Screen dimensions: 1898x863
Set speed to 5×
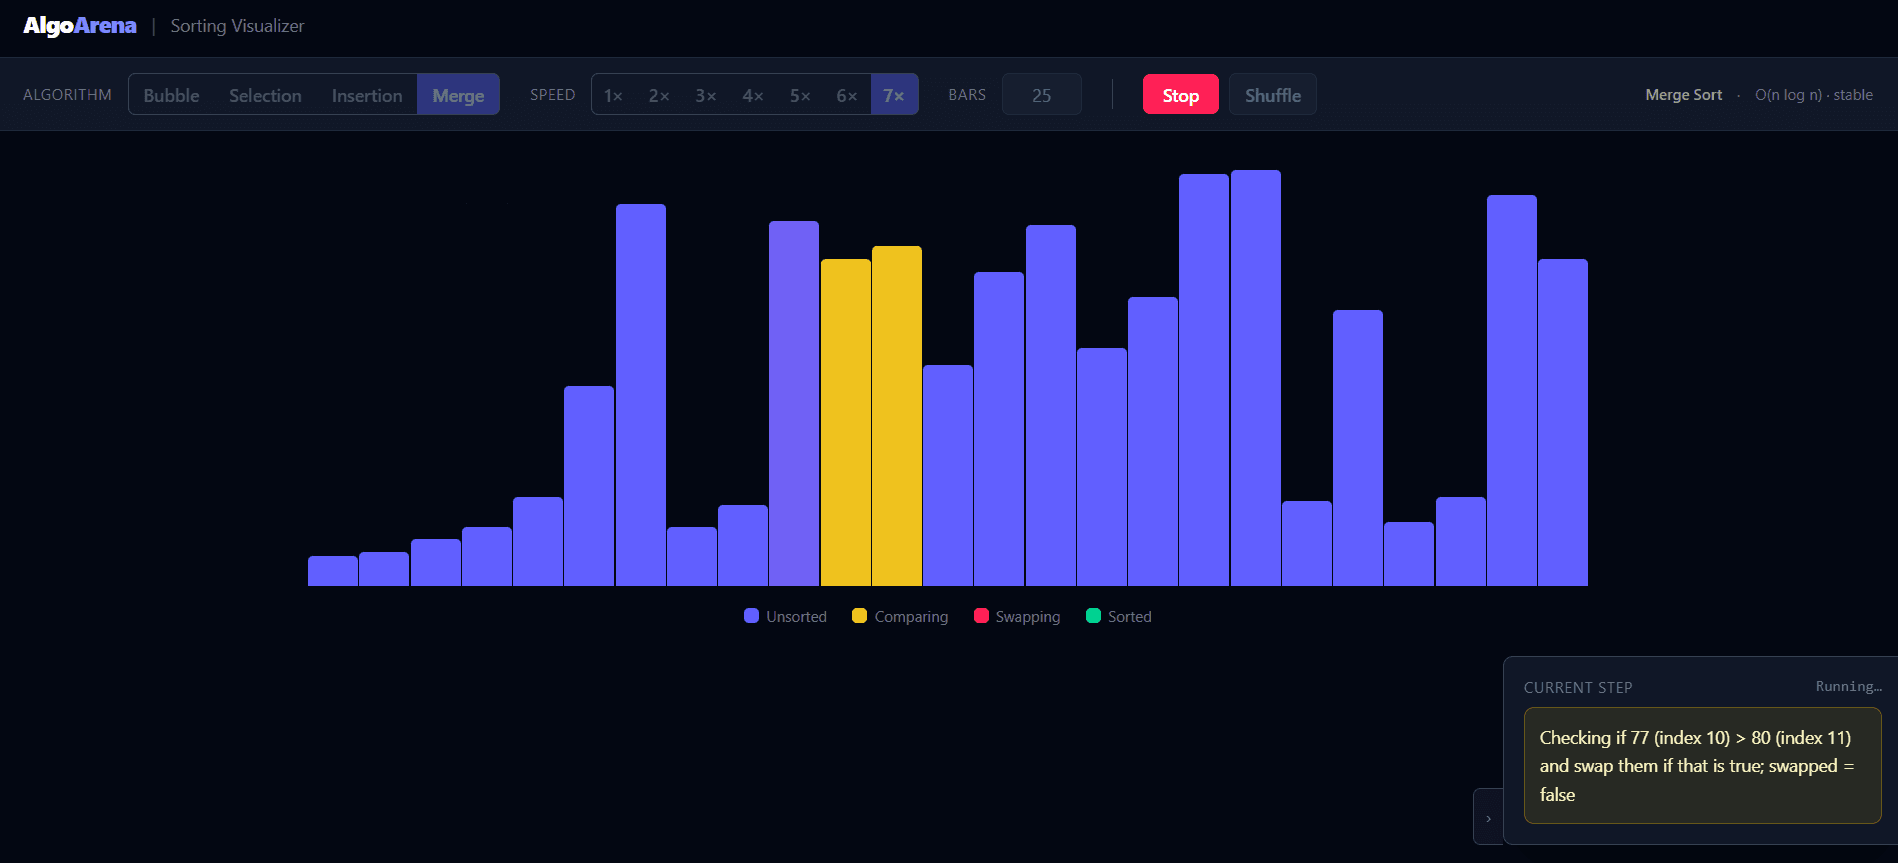pyautogui.click(x=800, y=95)
